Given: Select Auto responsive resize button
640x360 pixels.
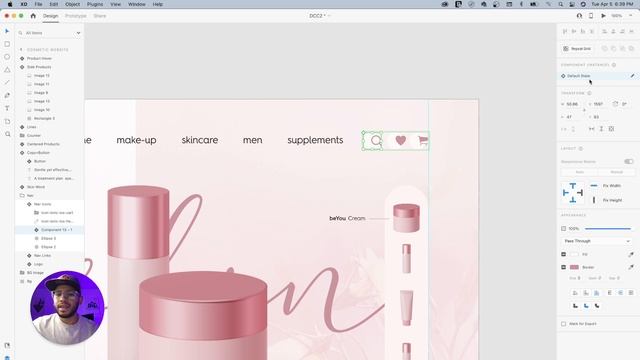Looking at the screenshot, I should 579,172.
